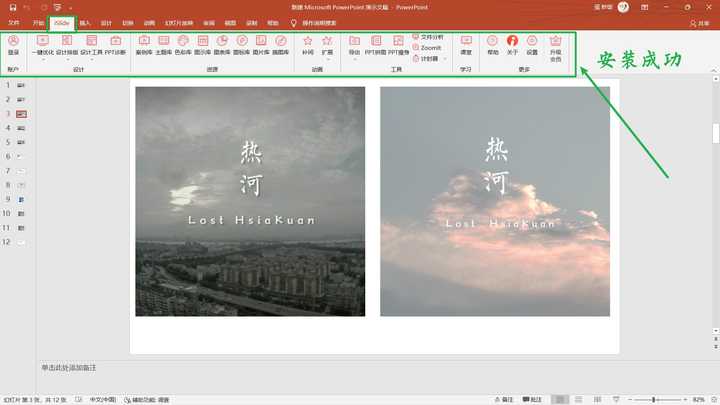Switch to Normal view in status bar
The image size is (720, 405).
coord(560,399)
